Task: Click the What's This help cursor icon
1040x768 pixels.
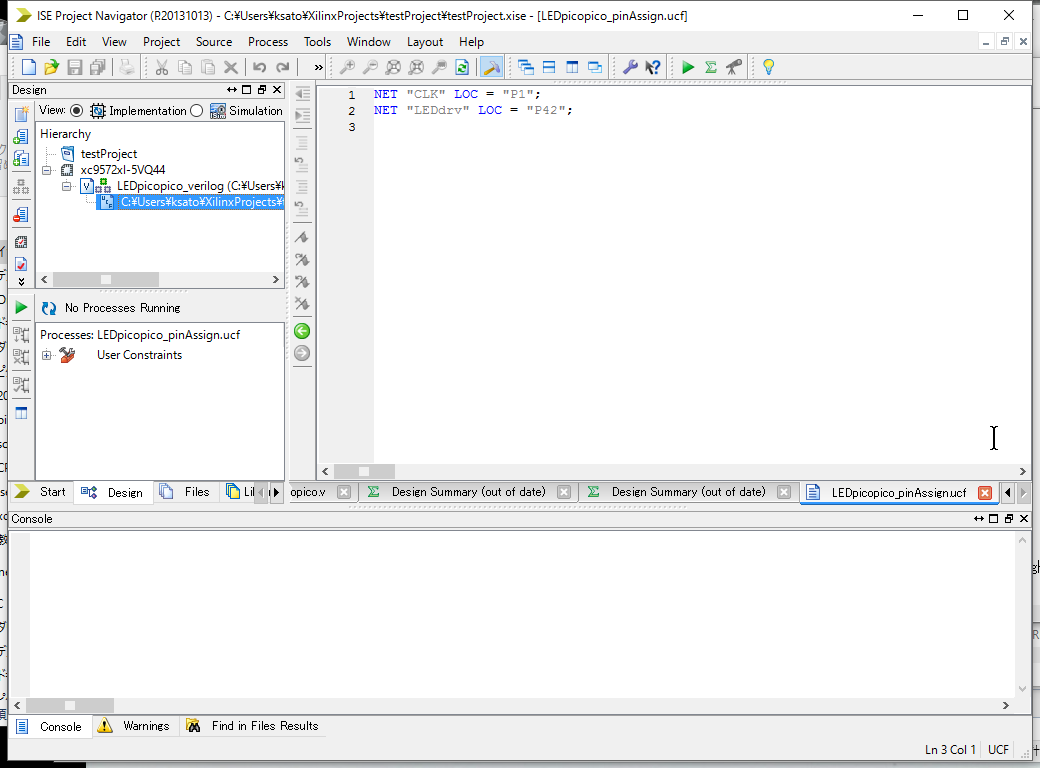Action: [653, 67]
